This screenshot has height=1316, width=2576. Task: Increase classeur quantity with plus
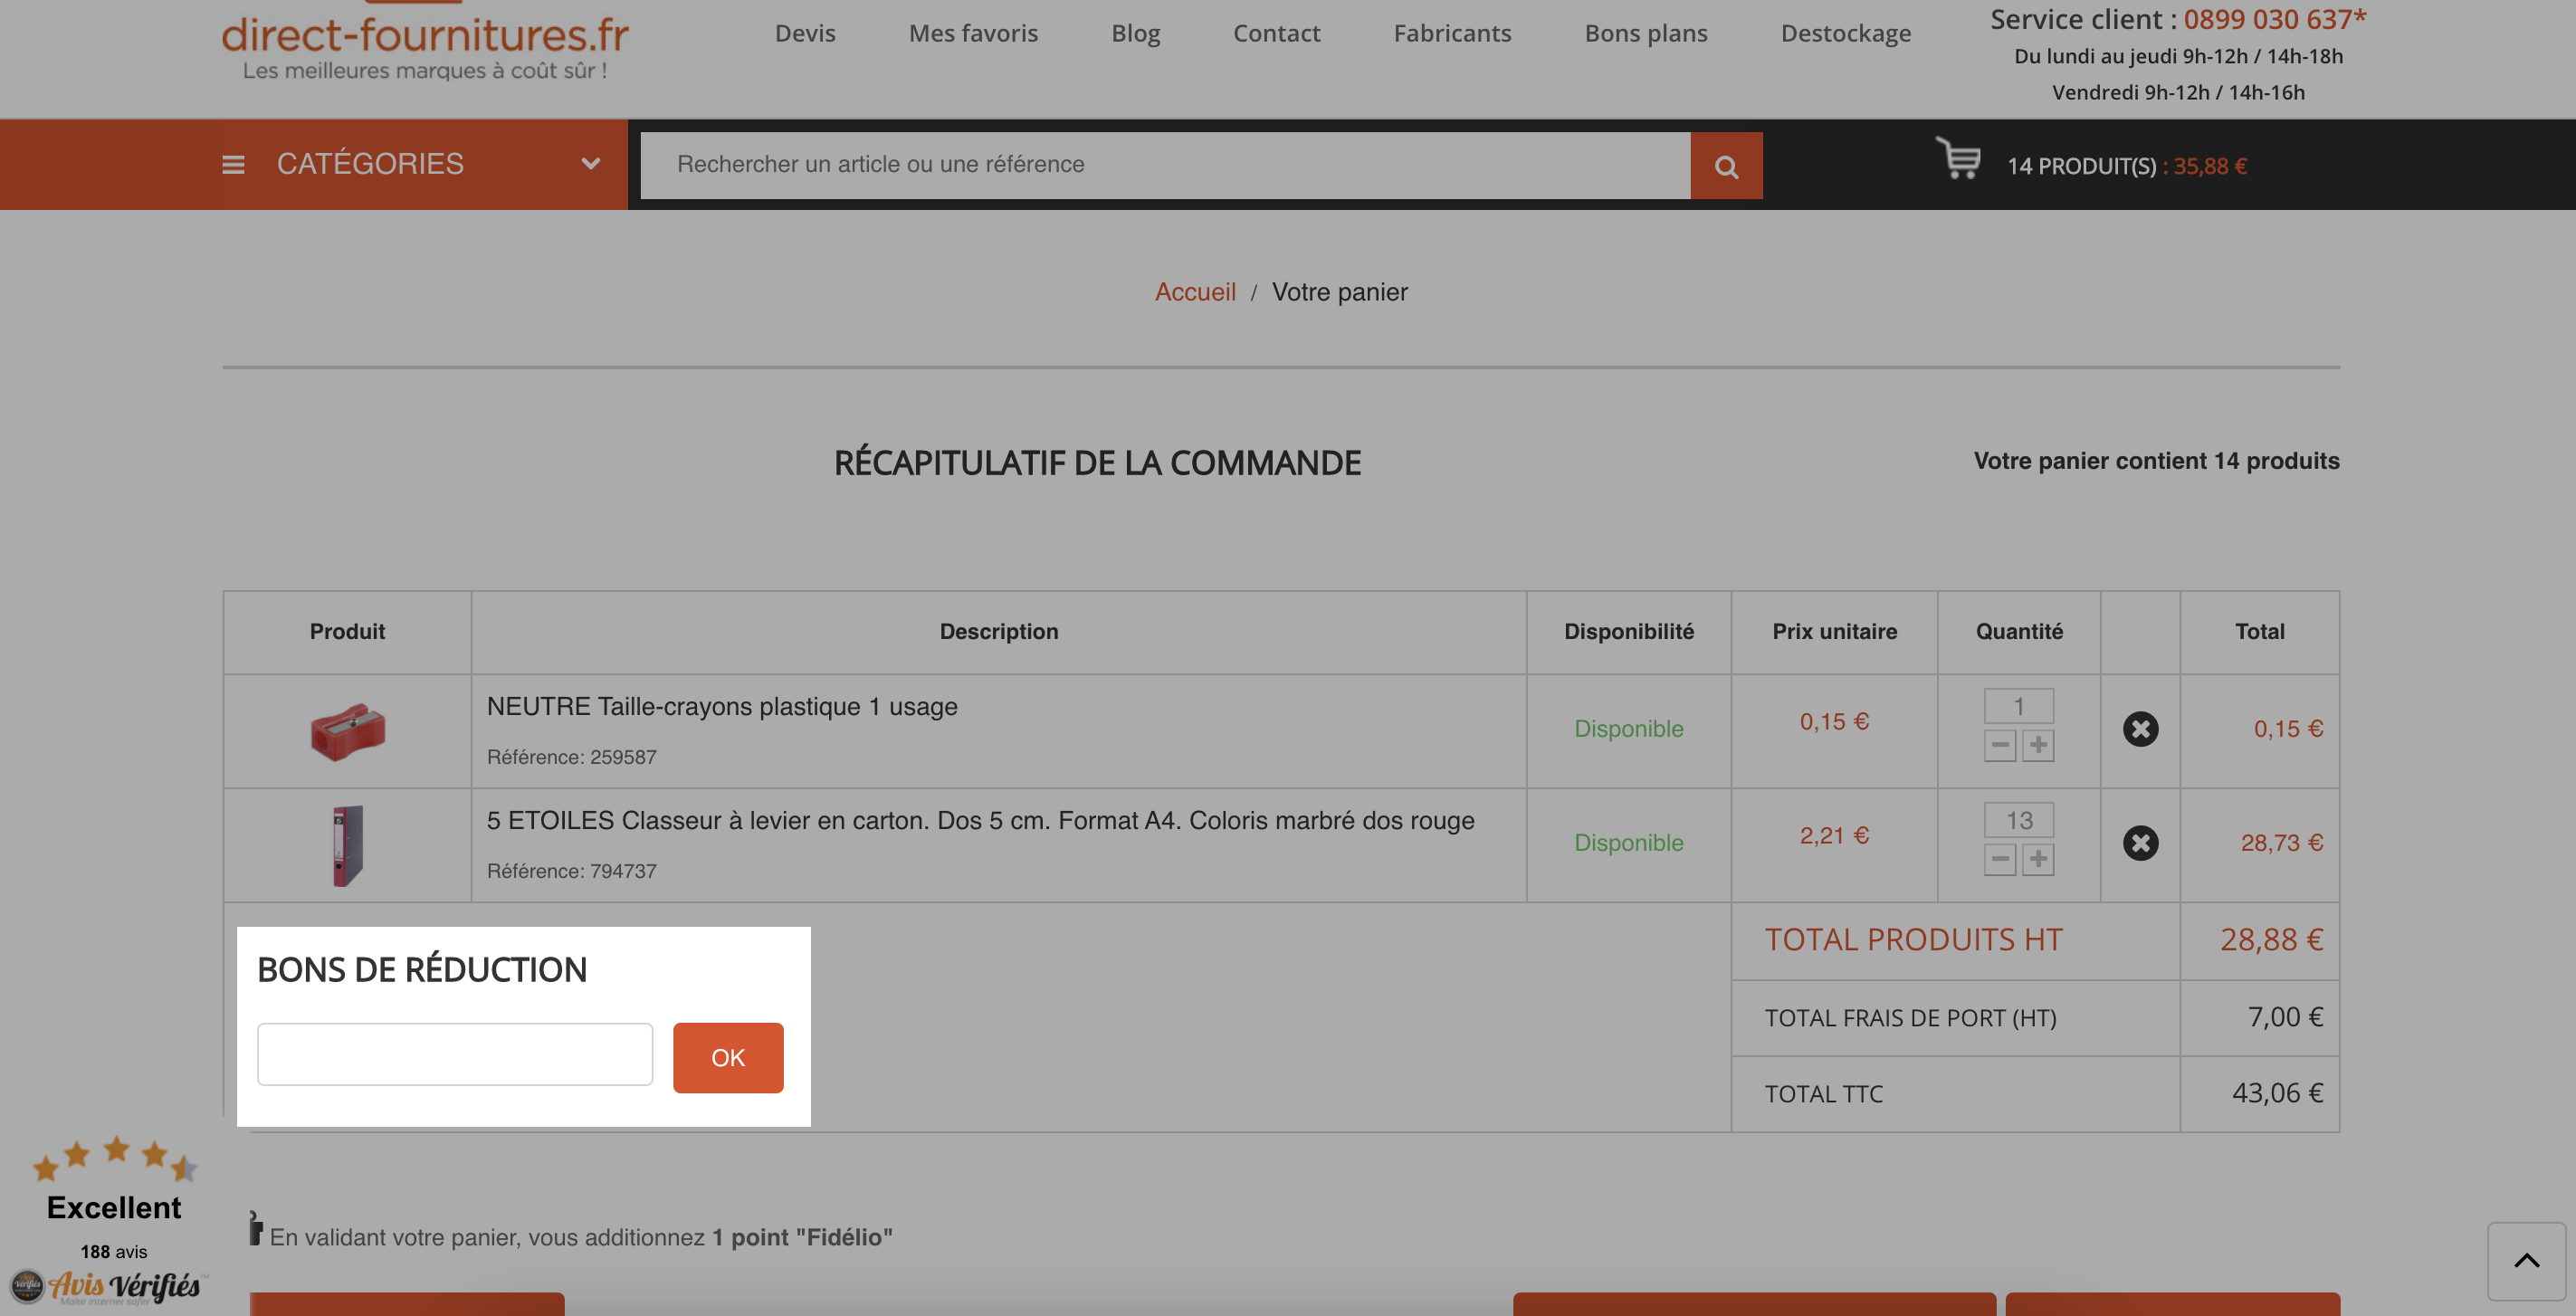pyautogui.click(x=2038, y=859)
